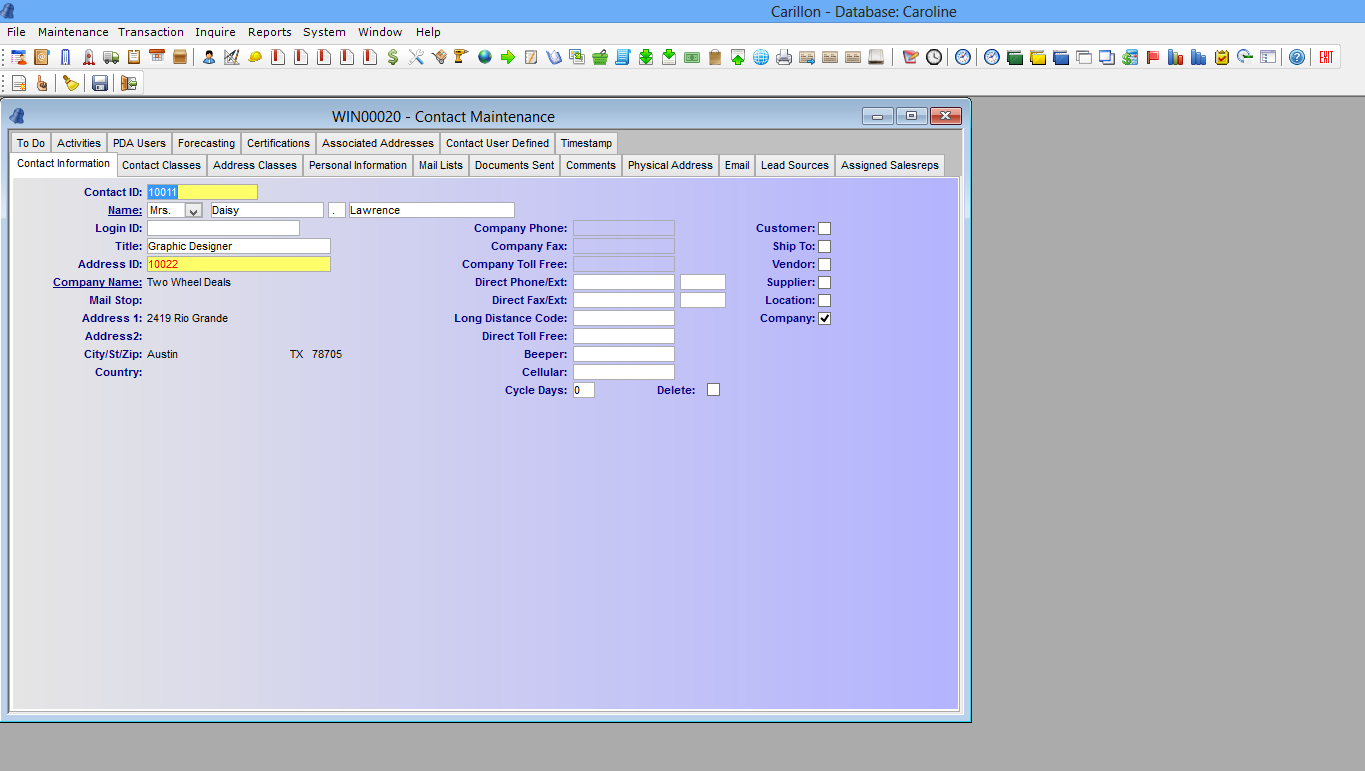Click the green dollar sign toolbar icon
Image resolution: width=1365 pixels, height=771 pixels.
[x=393, y=57]
